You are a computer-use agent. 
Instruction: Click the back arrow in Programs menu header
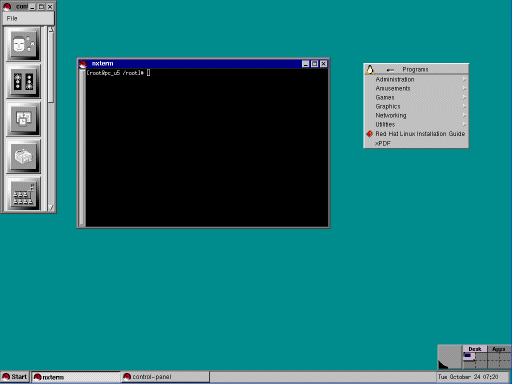[x=390, y=70]
